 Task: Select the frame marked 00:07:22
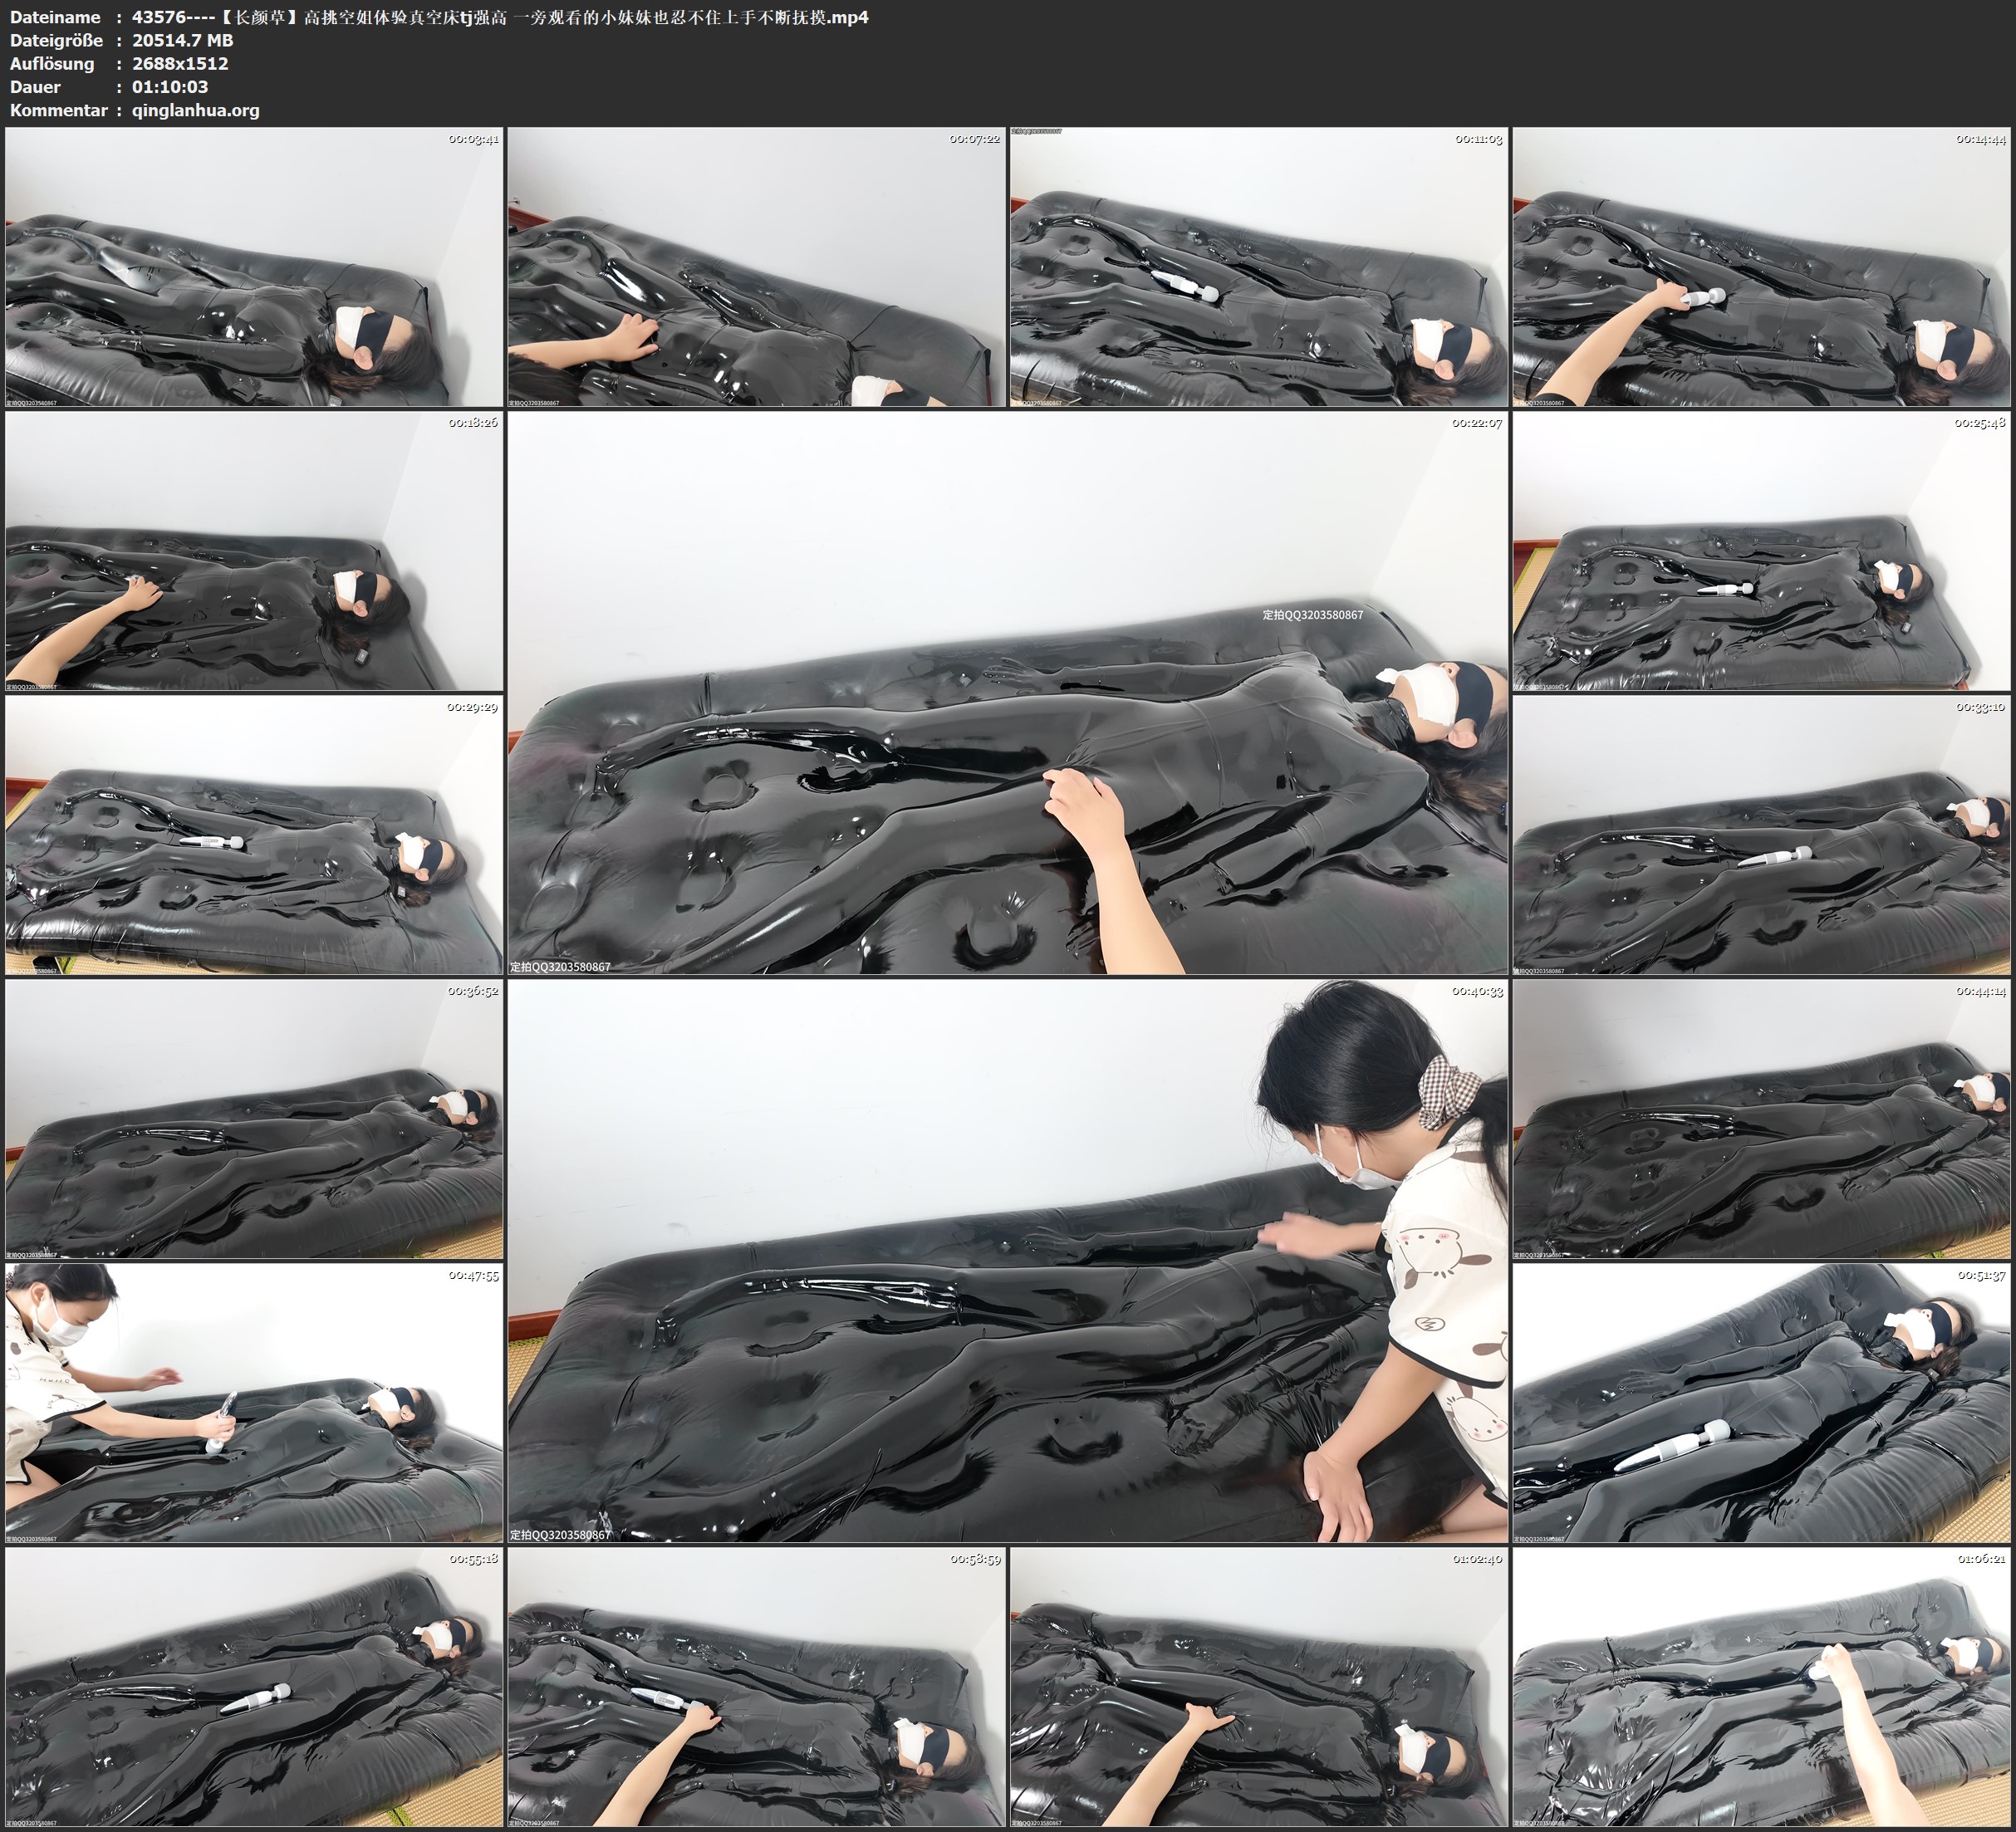(x=756, y=266)
